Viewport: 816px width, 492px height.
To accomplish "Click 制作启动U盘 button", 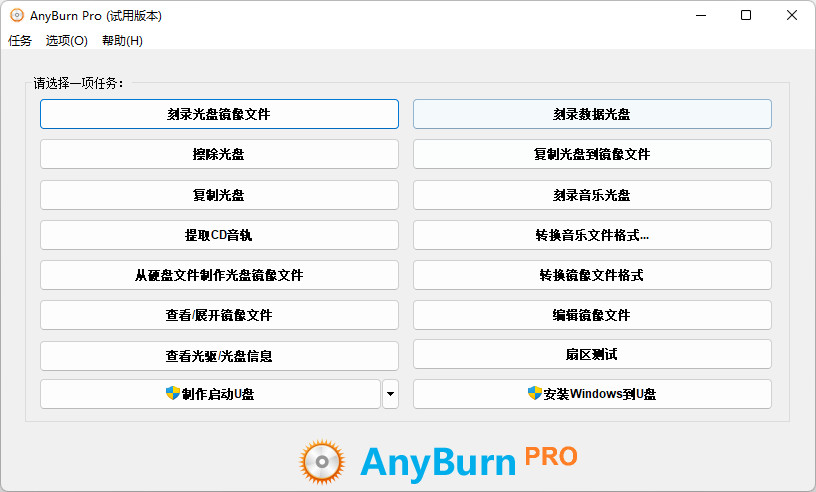I will (x=210, y=394).
